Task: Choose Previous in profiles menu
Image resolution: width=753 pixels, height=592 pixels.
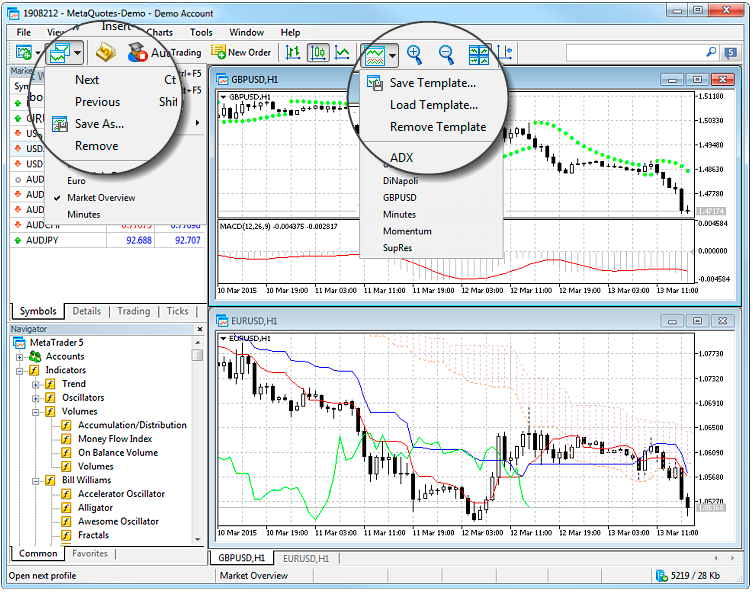Action: pos(97,102)
